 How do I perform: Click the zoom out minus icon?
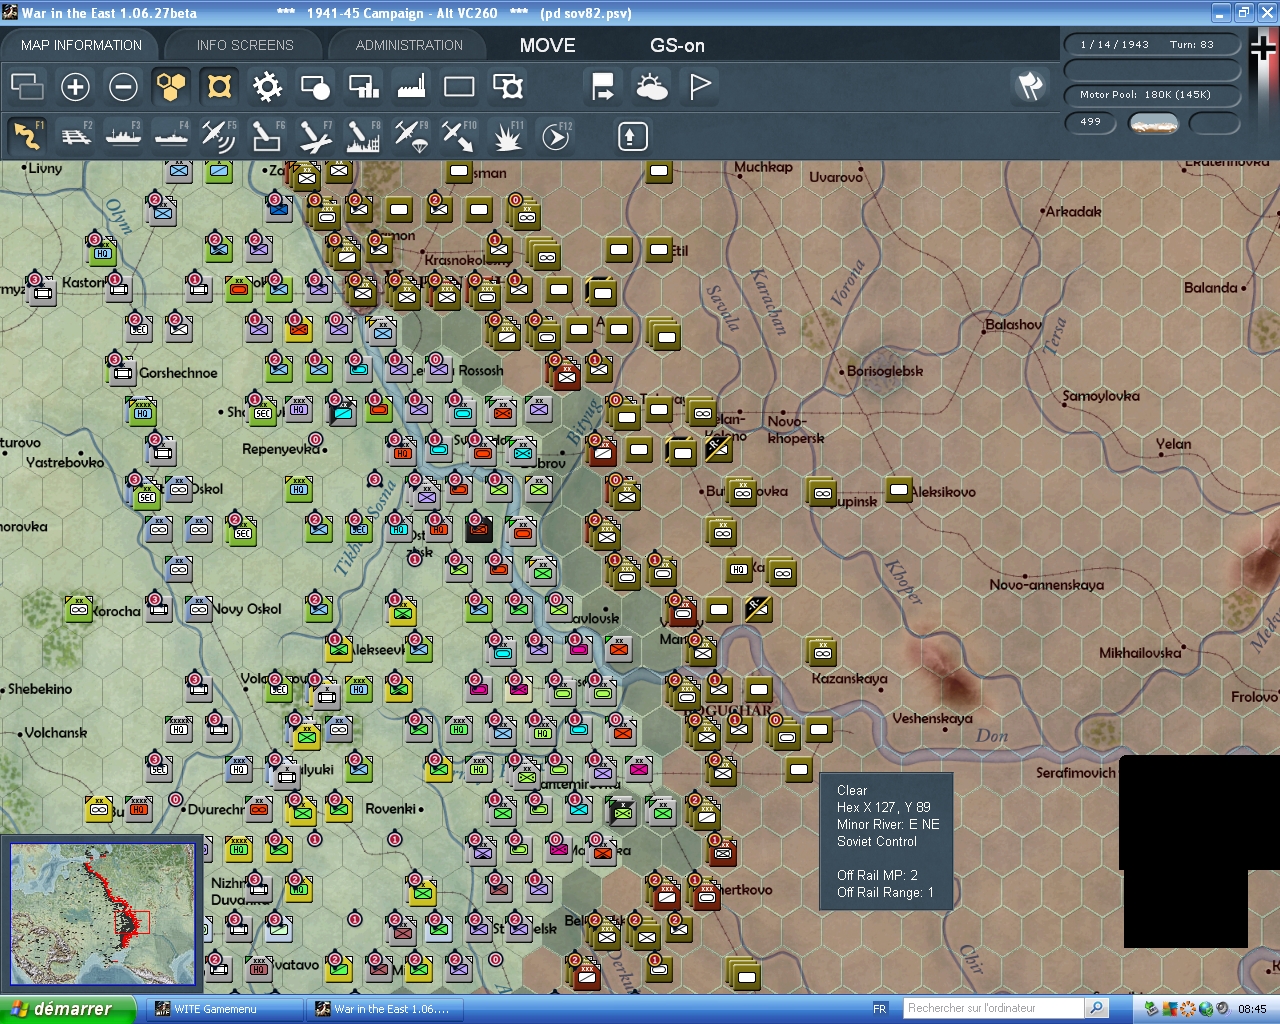123,87
